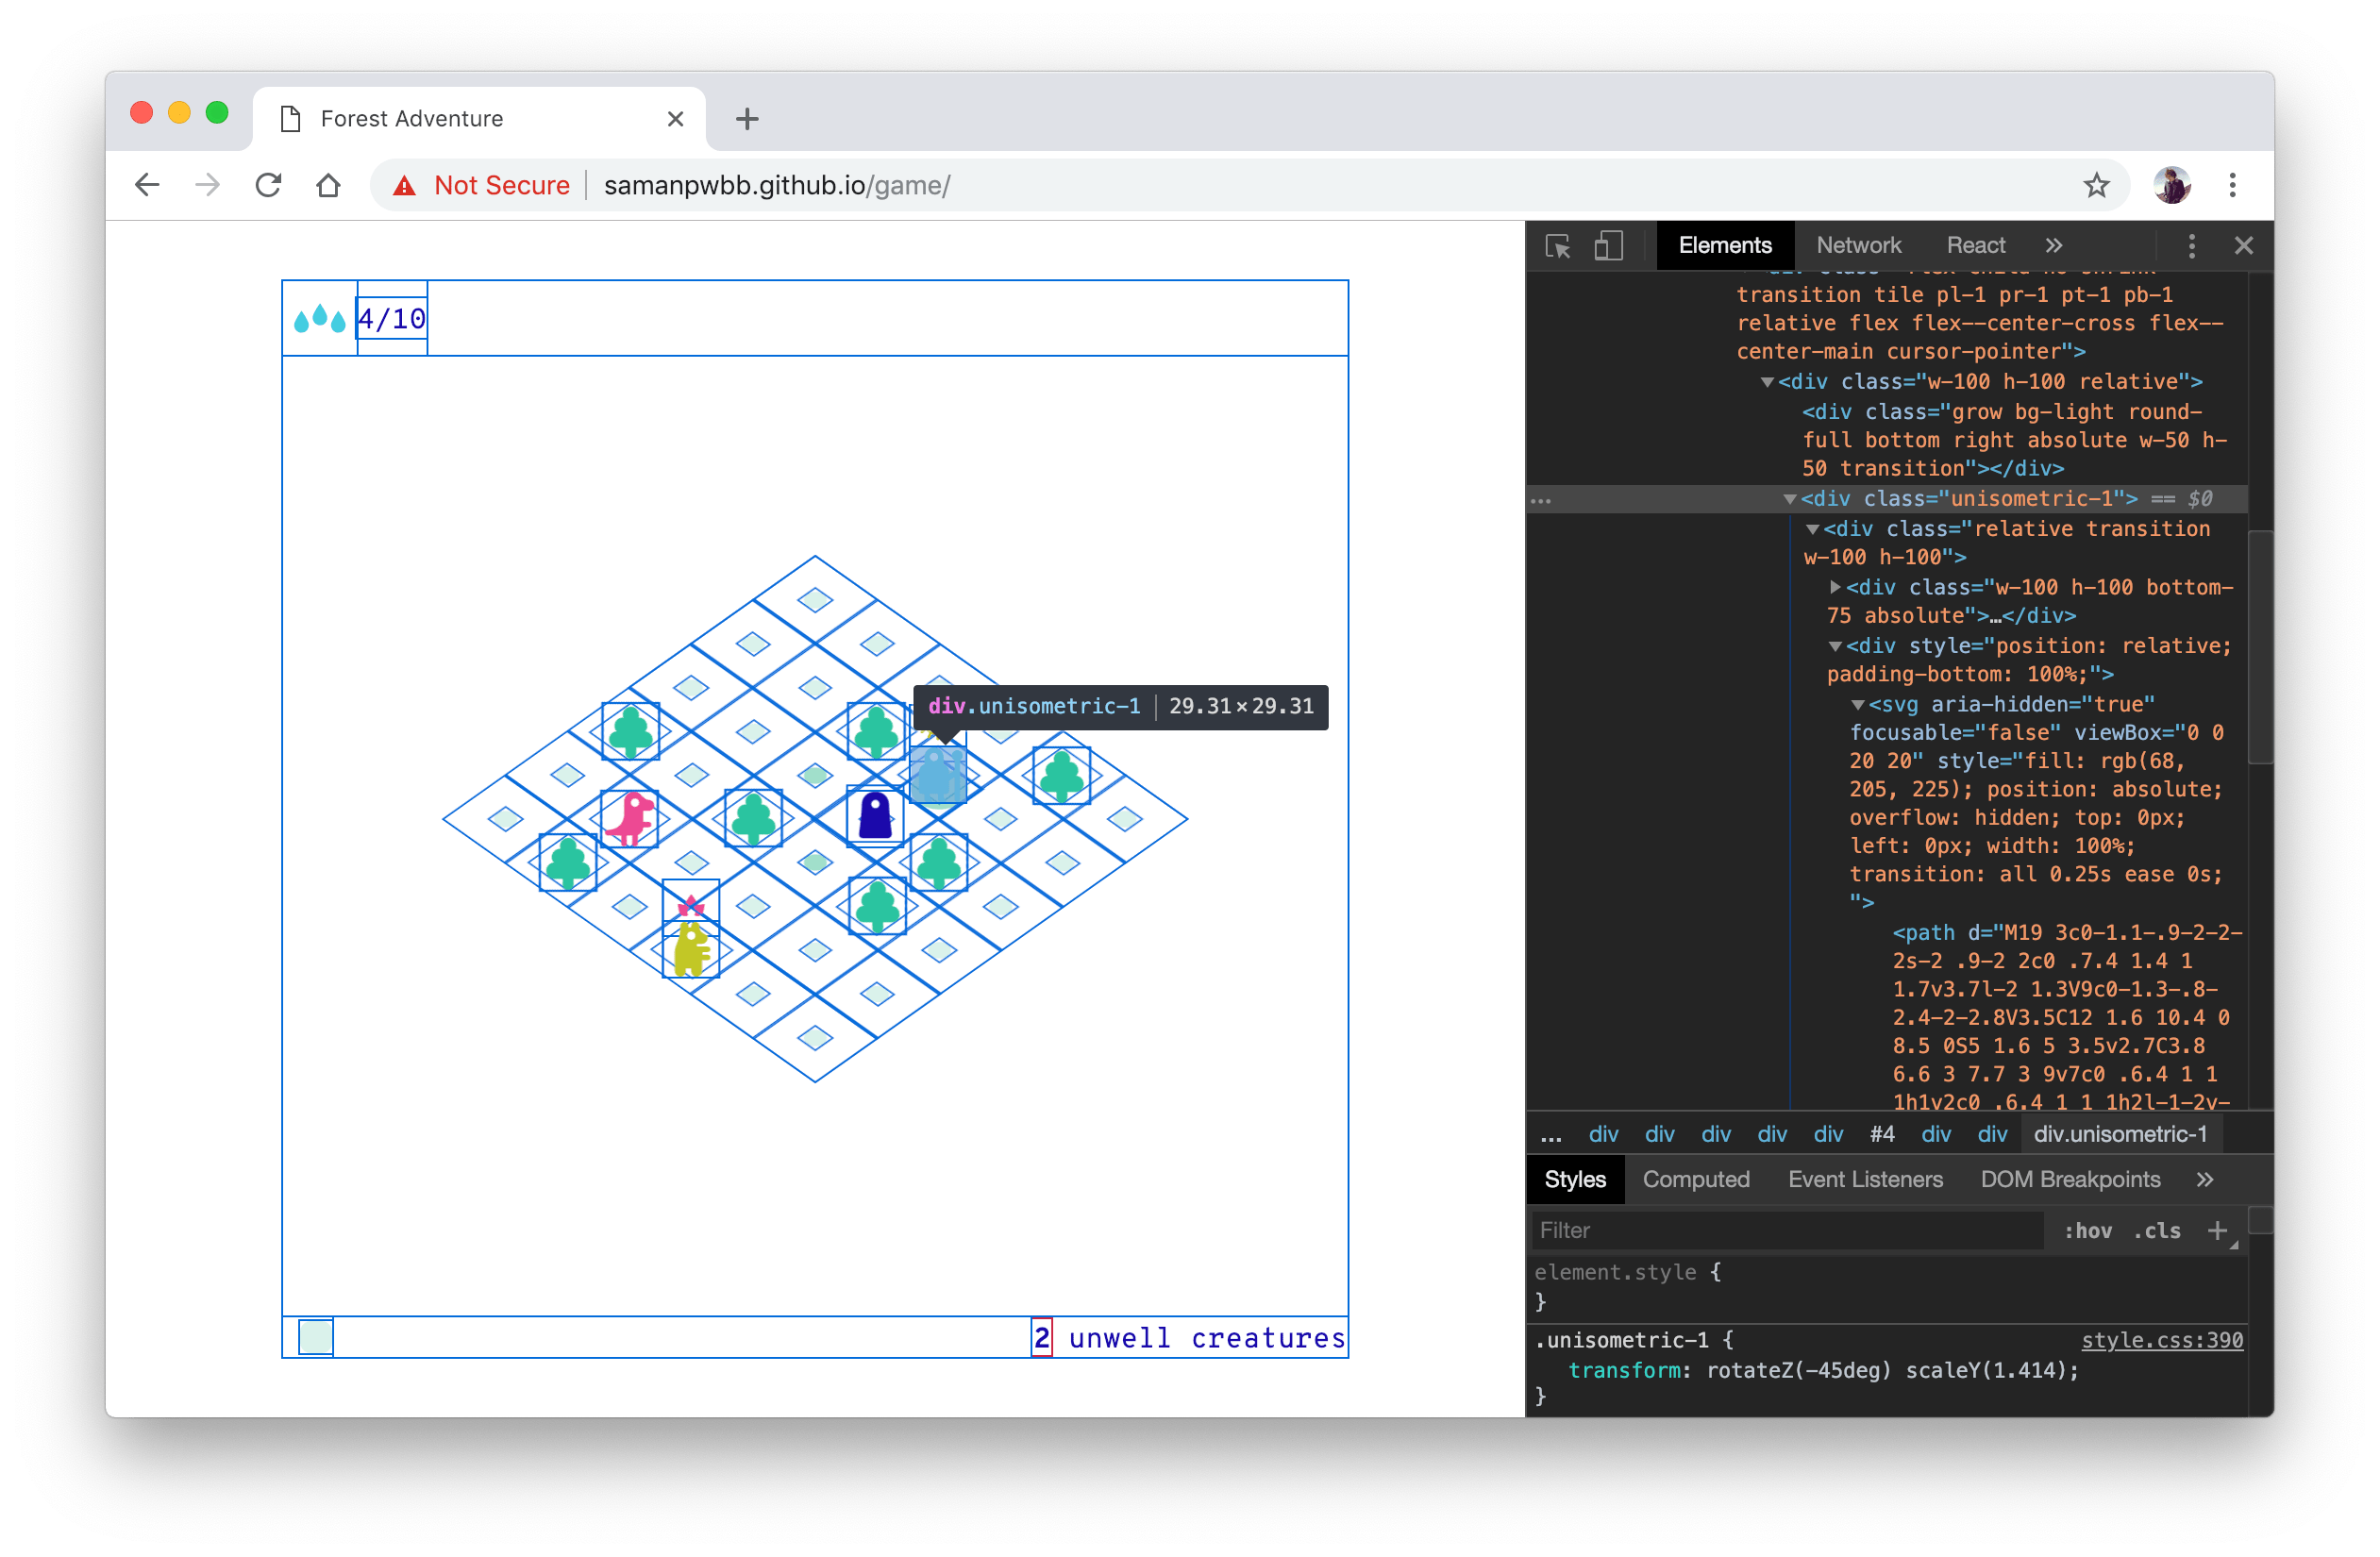Bookmark this page with the star icon
This screenshot has height=1557, width=2380.
tap(2096, 185)
